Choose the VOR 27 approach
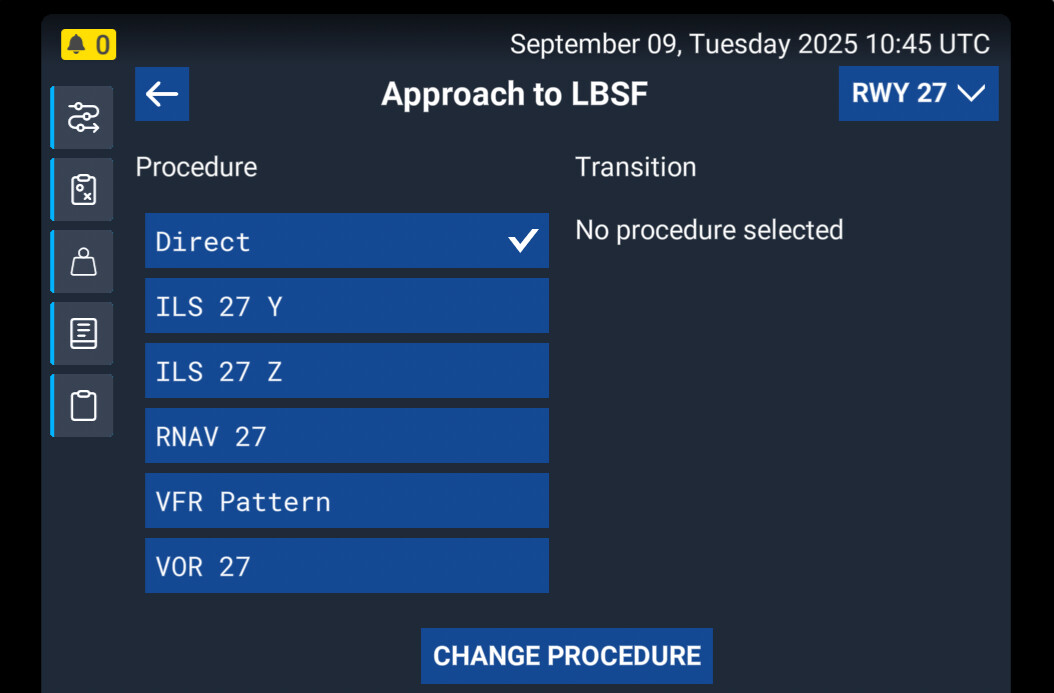 point(346,566)
